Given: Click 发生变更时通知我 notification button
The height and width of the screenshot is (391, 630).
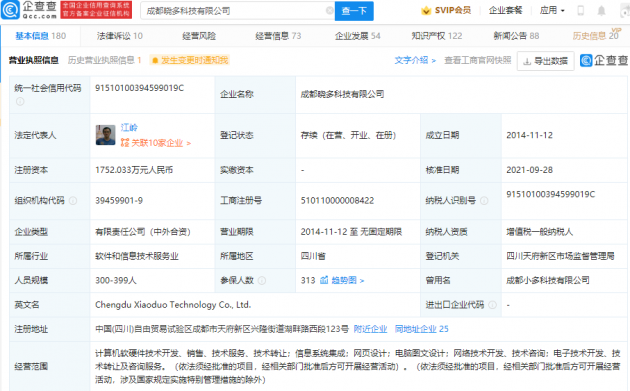Looking at the screenshot, I should coord(190,60).
